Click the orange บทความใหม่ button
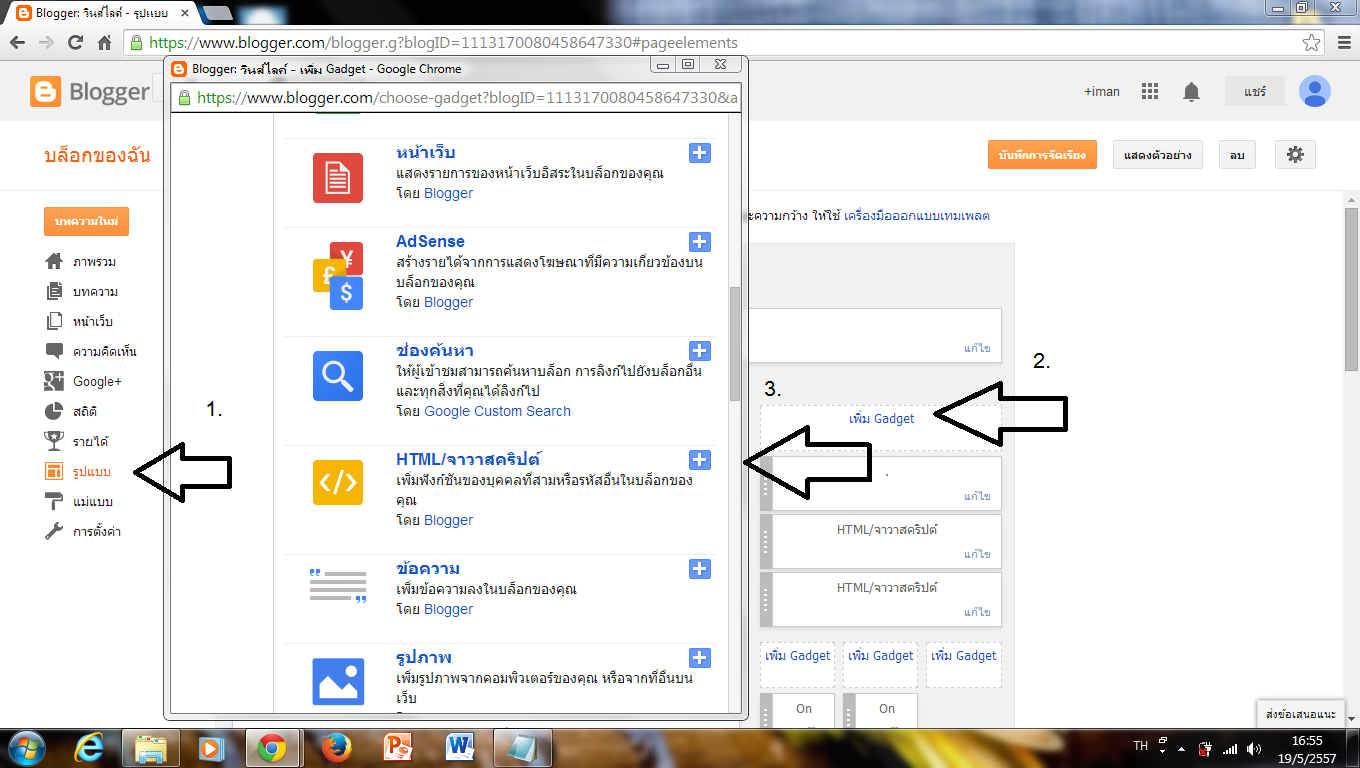The image size is (1360, 768). (86, 221)
